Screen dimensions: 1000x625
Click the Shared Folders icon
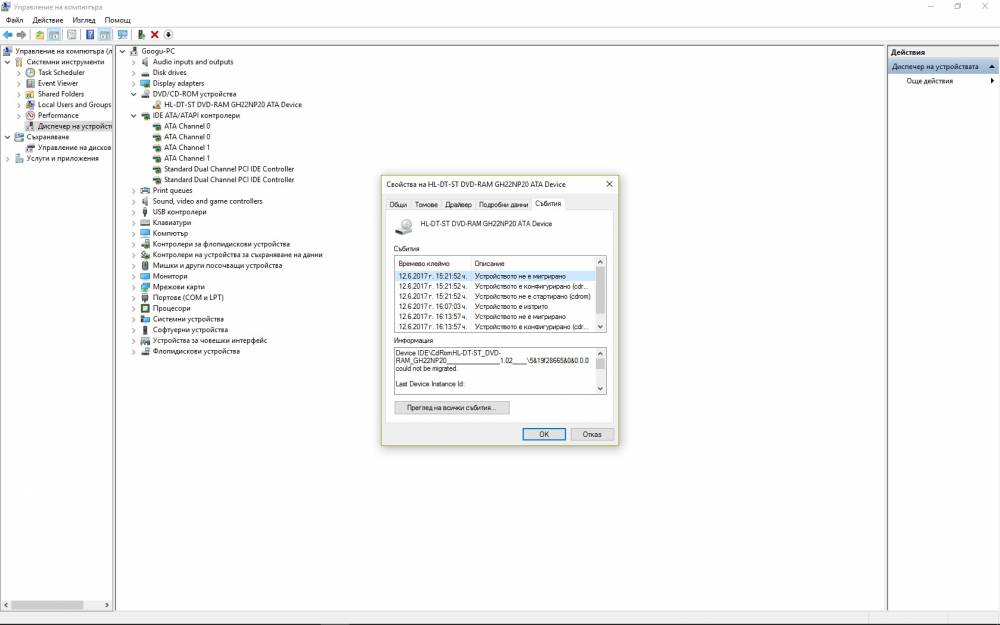(x=30, y=94)
